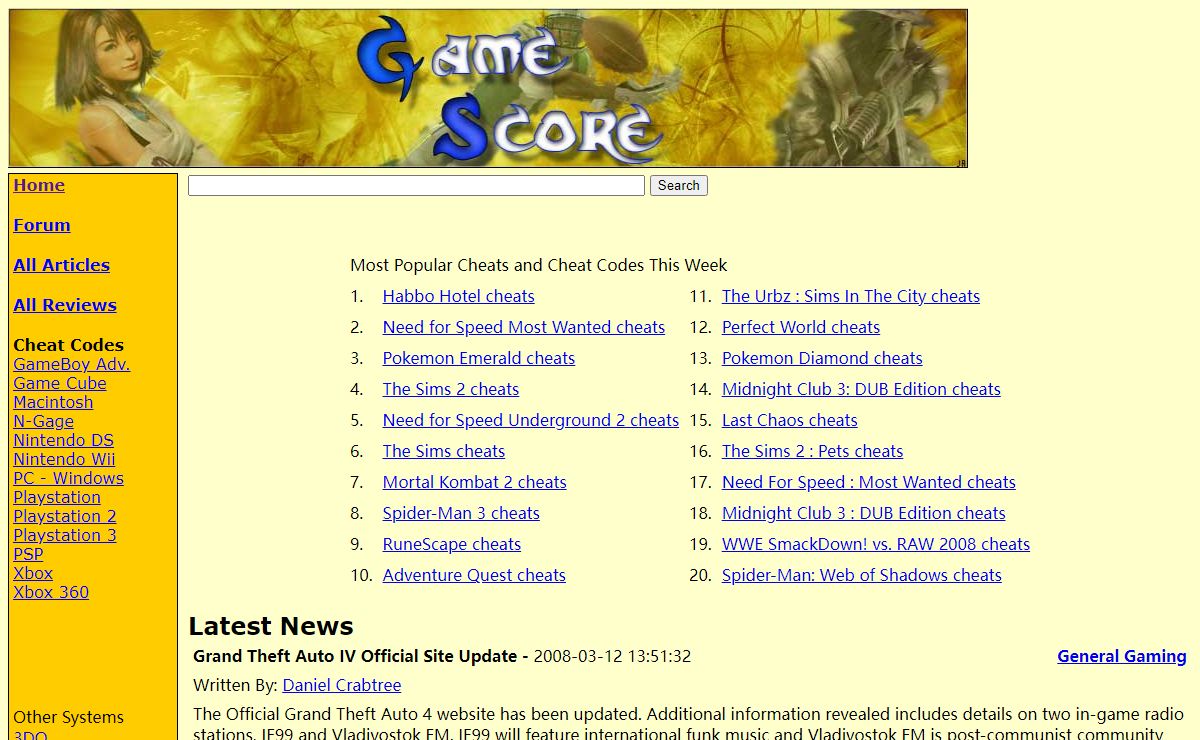Open Need For Speed : Most Wanted cheats
Viewport: 1200px width, 740px height.
click(869, 482)
